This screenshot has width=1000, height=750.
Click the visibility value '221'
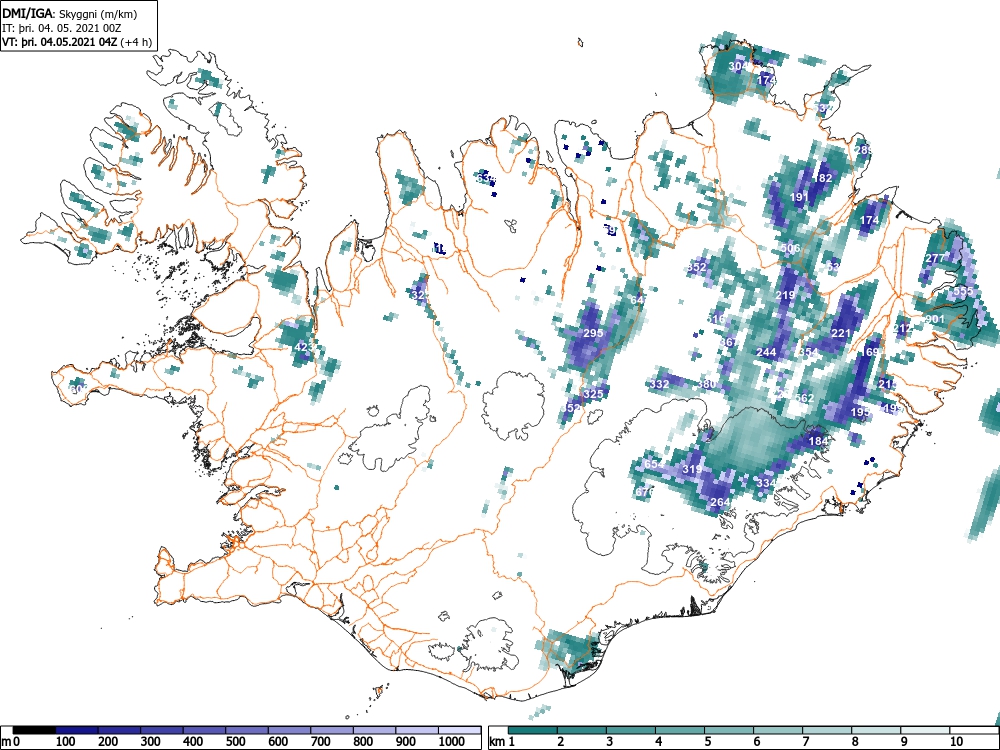click(841, 333)
